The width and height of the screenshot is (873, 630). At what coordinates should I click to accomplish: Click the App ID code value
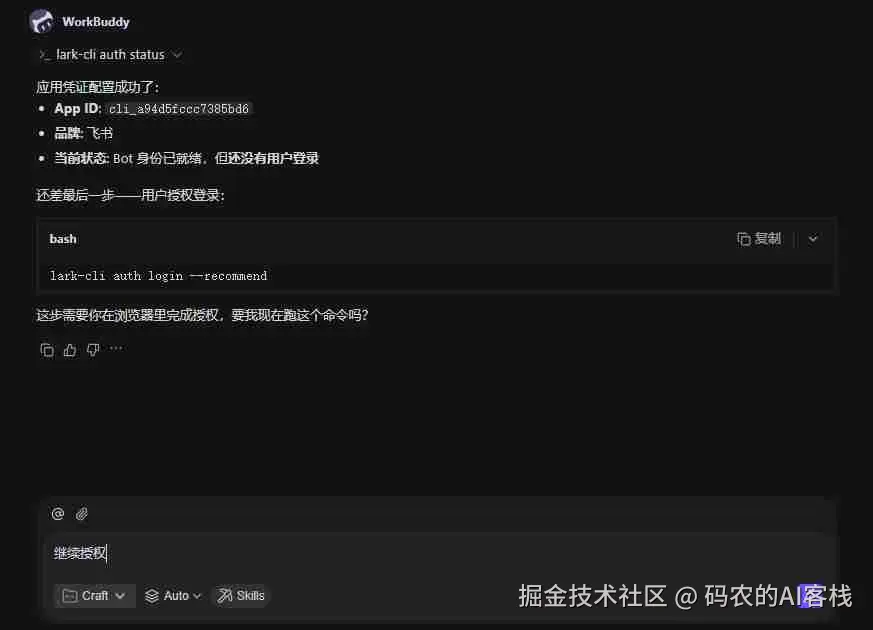click(x=179, y=109)
